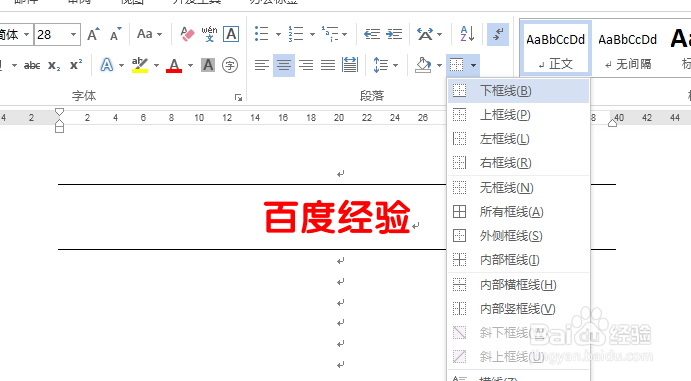Sort text with A-Z sort button

[467, 34]
